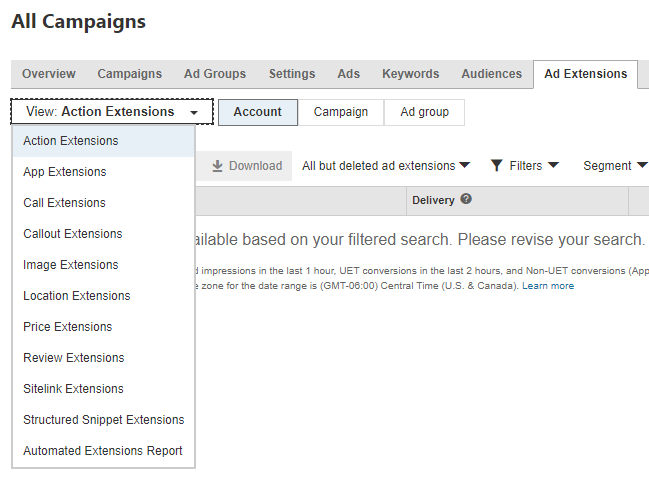
Task: Choose Sitelink Extensions from the view list
Action: click(103, 389)
